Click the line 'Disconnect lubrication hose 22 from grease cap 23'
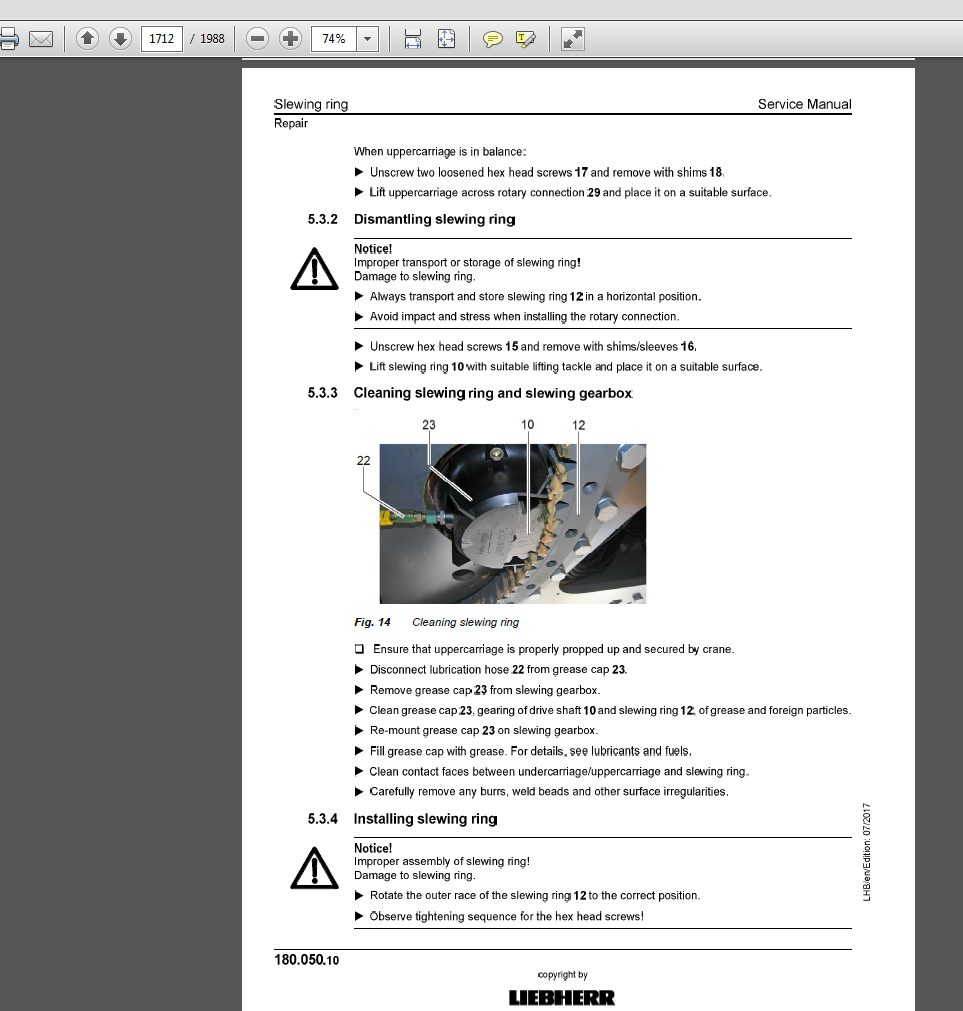The width and height of the screenshot is (963, 1011). coord(498,669)
